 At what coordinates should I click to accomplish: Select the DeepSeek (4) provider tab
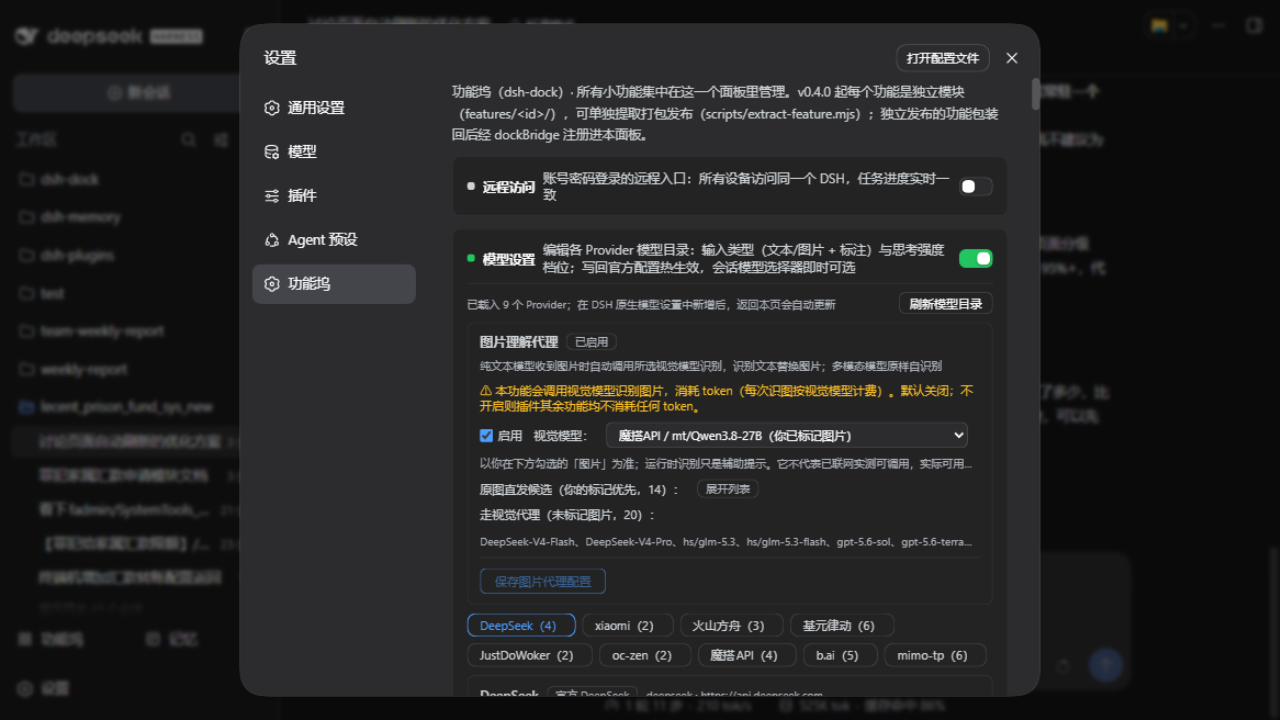pyautogui.click(x=521, y=625)
